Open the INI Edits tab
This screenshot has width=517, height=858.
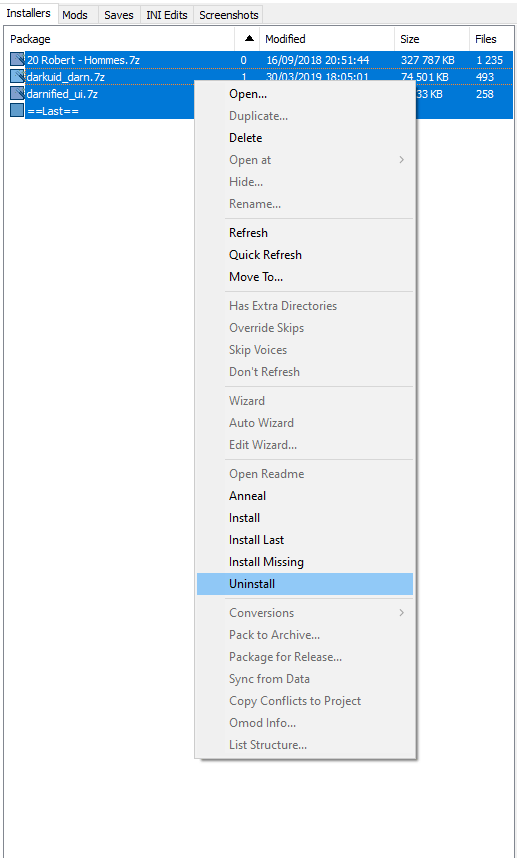point(167,15)
